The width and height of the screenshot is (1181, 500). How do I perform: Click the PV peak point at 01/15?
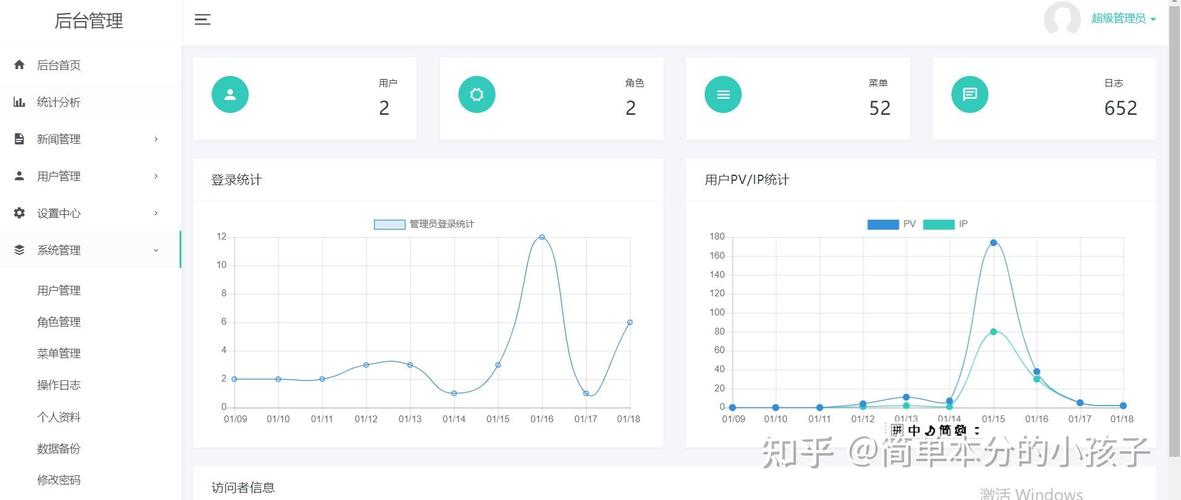tap(993, 242)
